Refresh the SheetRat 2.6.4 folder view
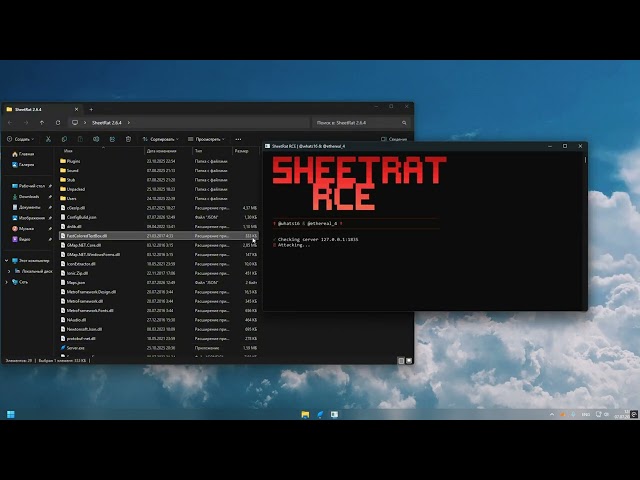 coord(58,123)
